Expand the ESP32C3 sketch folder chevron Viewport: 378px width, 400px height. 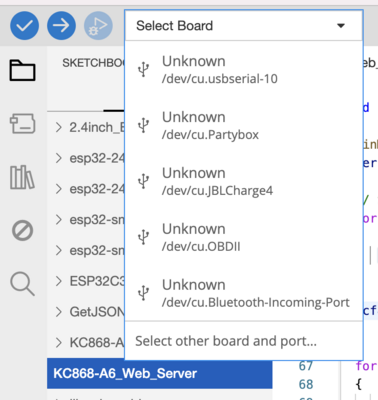click(x=59, y=281)
